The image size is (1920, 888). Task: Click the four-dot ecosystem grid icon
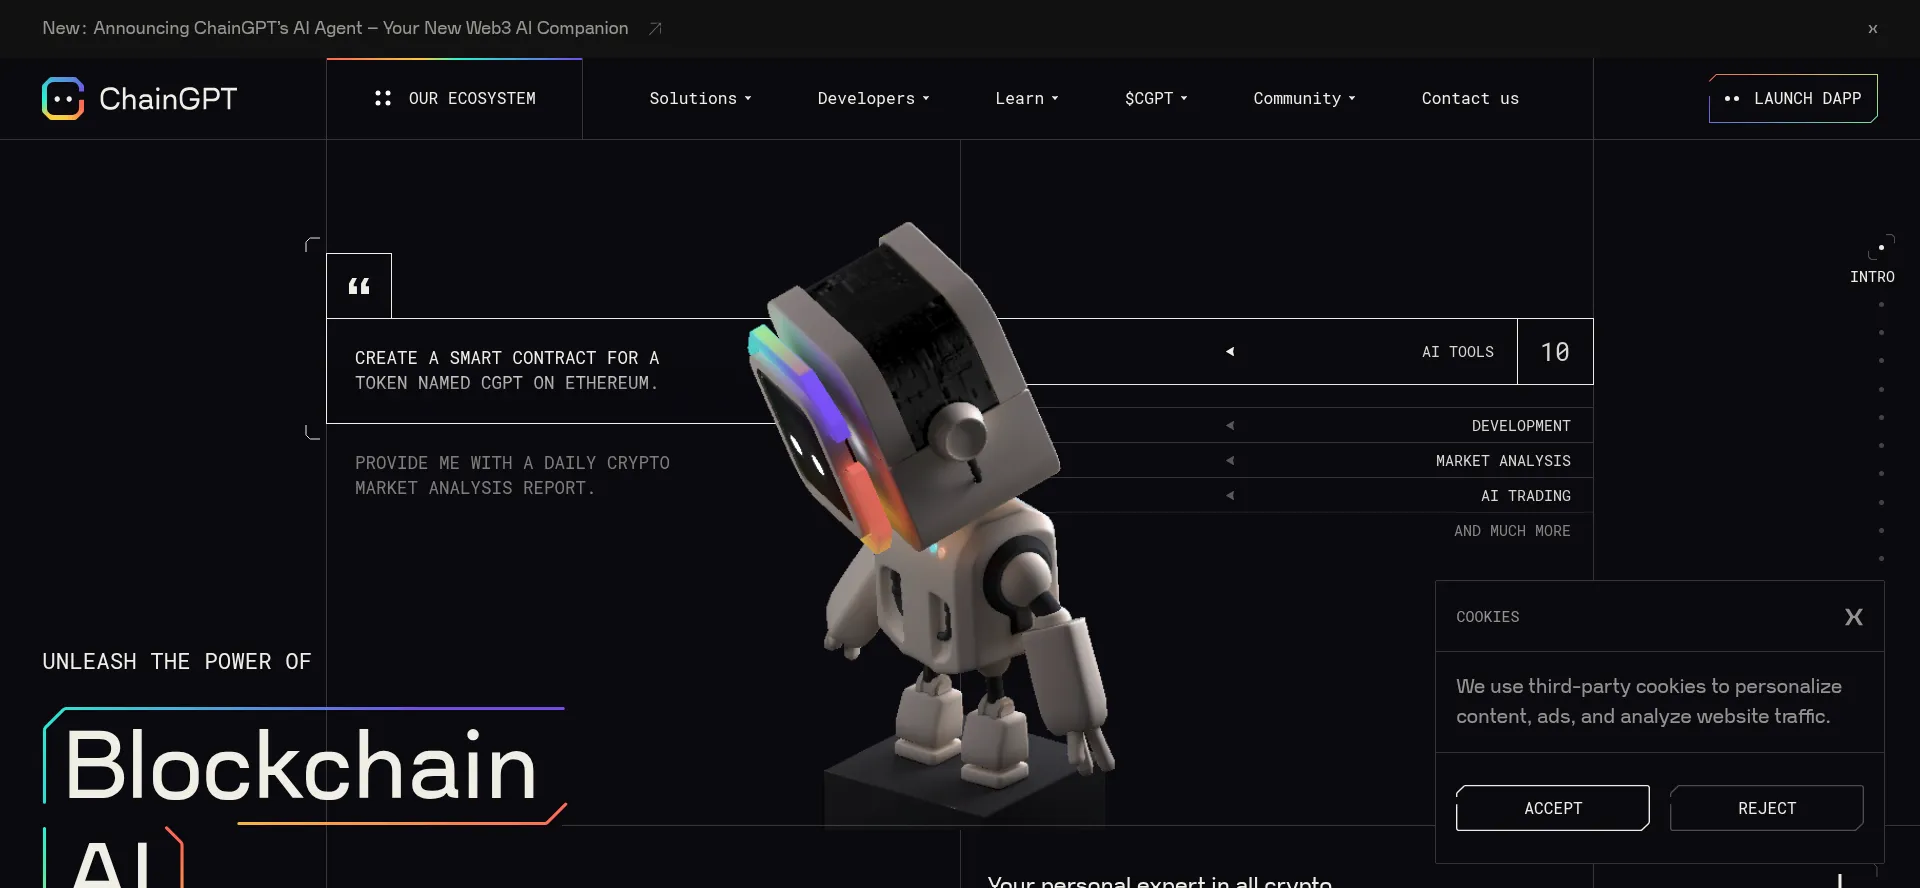[382, 98]
